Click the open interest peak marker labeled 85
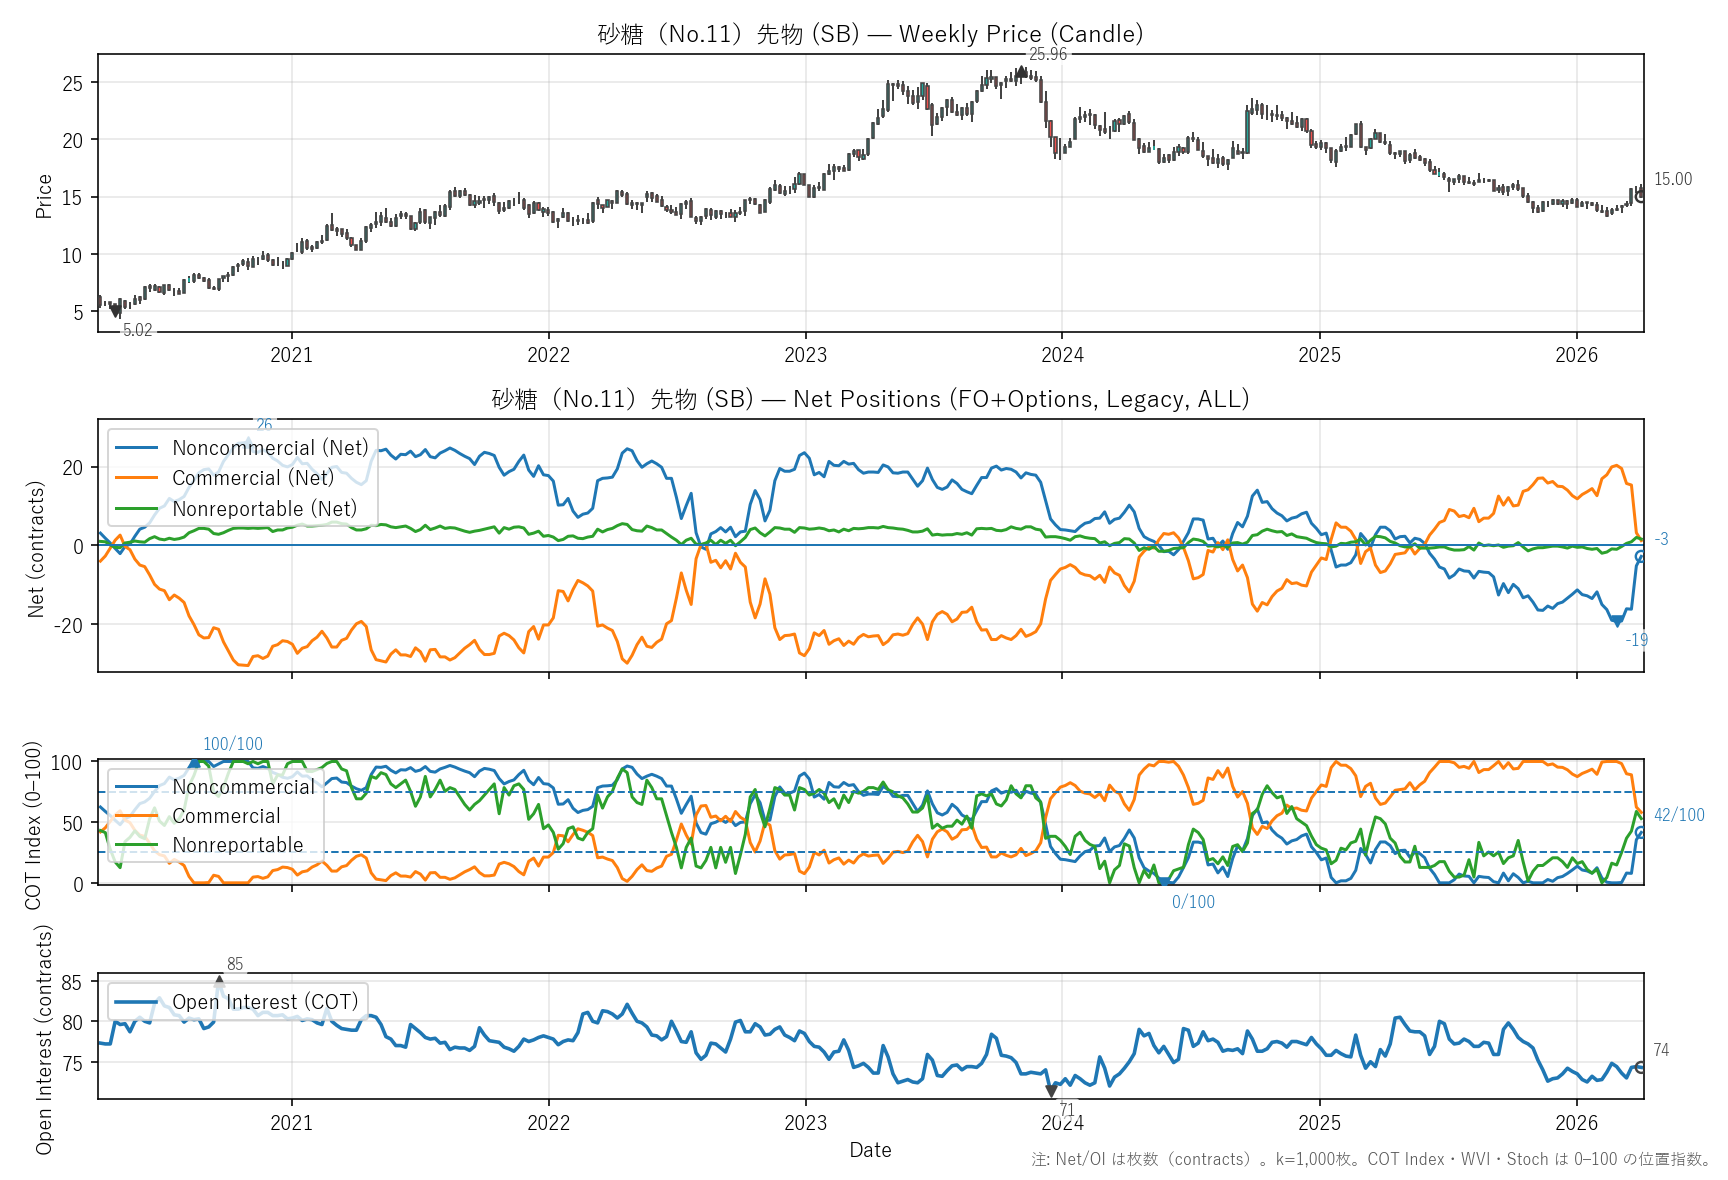 pyautogui.click(x=219, y=982)
